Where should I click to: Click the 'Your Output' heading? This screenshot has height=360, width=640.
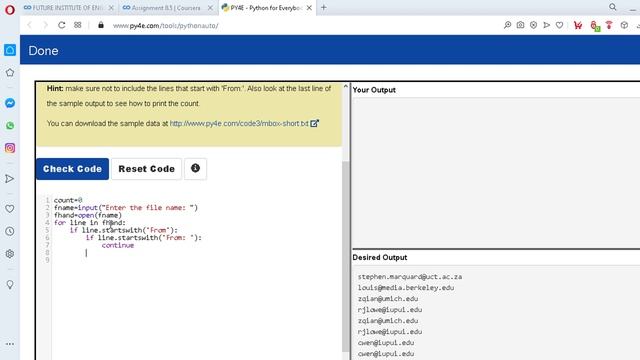tap(374, 90)
